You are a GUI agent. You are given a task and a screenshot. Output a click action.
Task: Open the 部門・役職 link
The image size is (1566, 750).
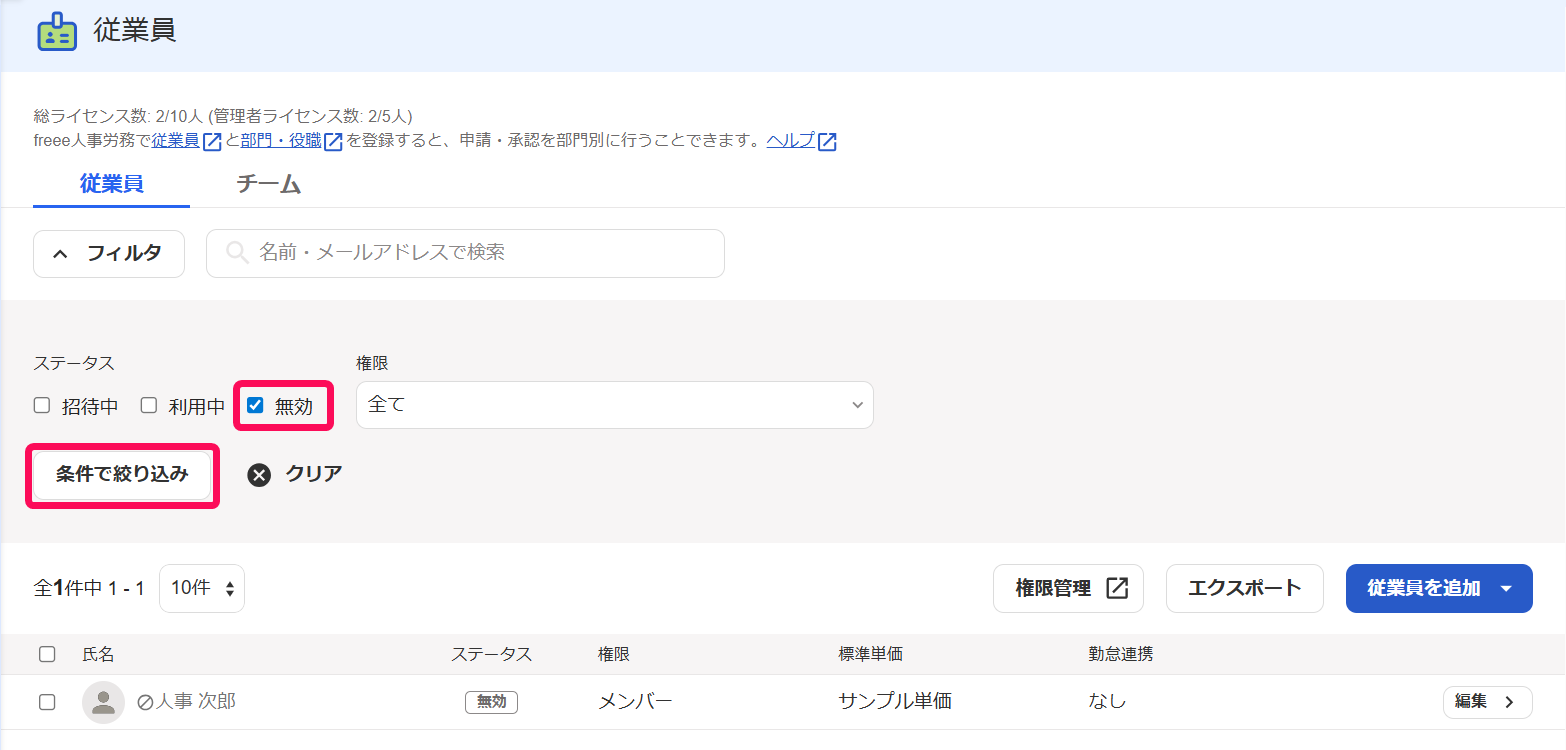point(281,141)
